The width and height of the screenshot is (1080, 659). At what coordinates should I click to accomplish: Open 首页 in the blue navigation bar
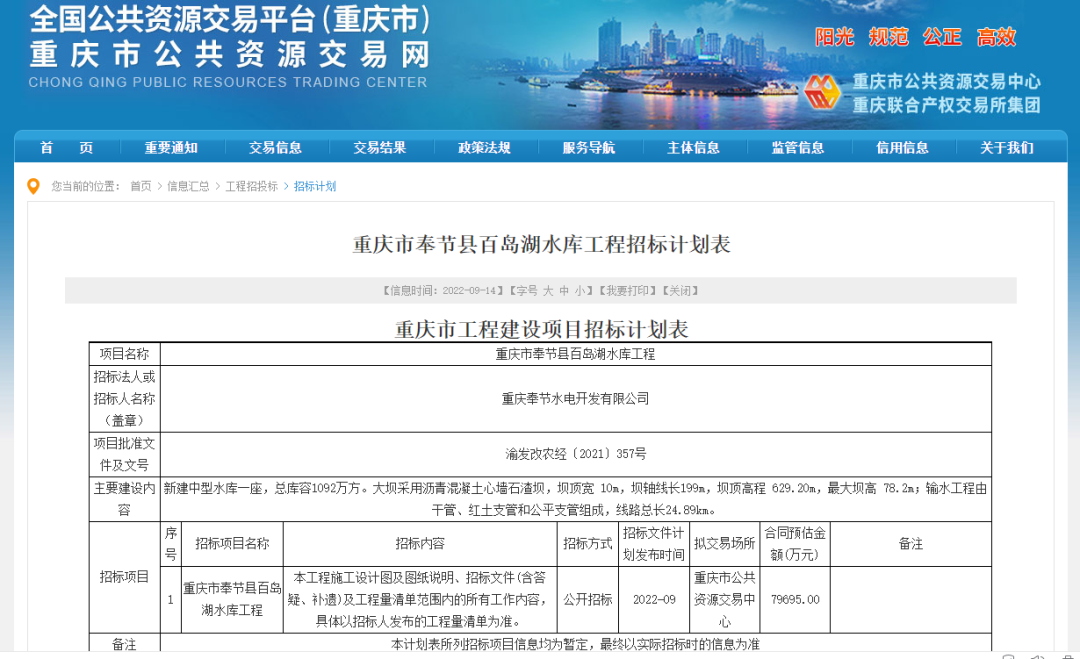(x=67, y=148)
